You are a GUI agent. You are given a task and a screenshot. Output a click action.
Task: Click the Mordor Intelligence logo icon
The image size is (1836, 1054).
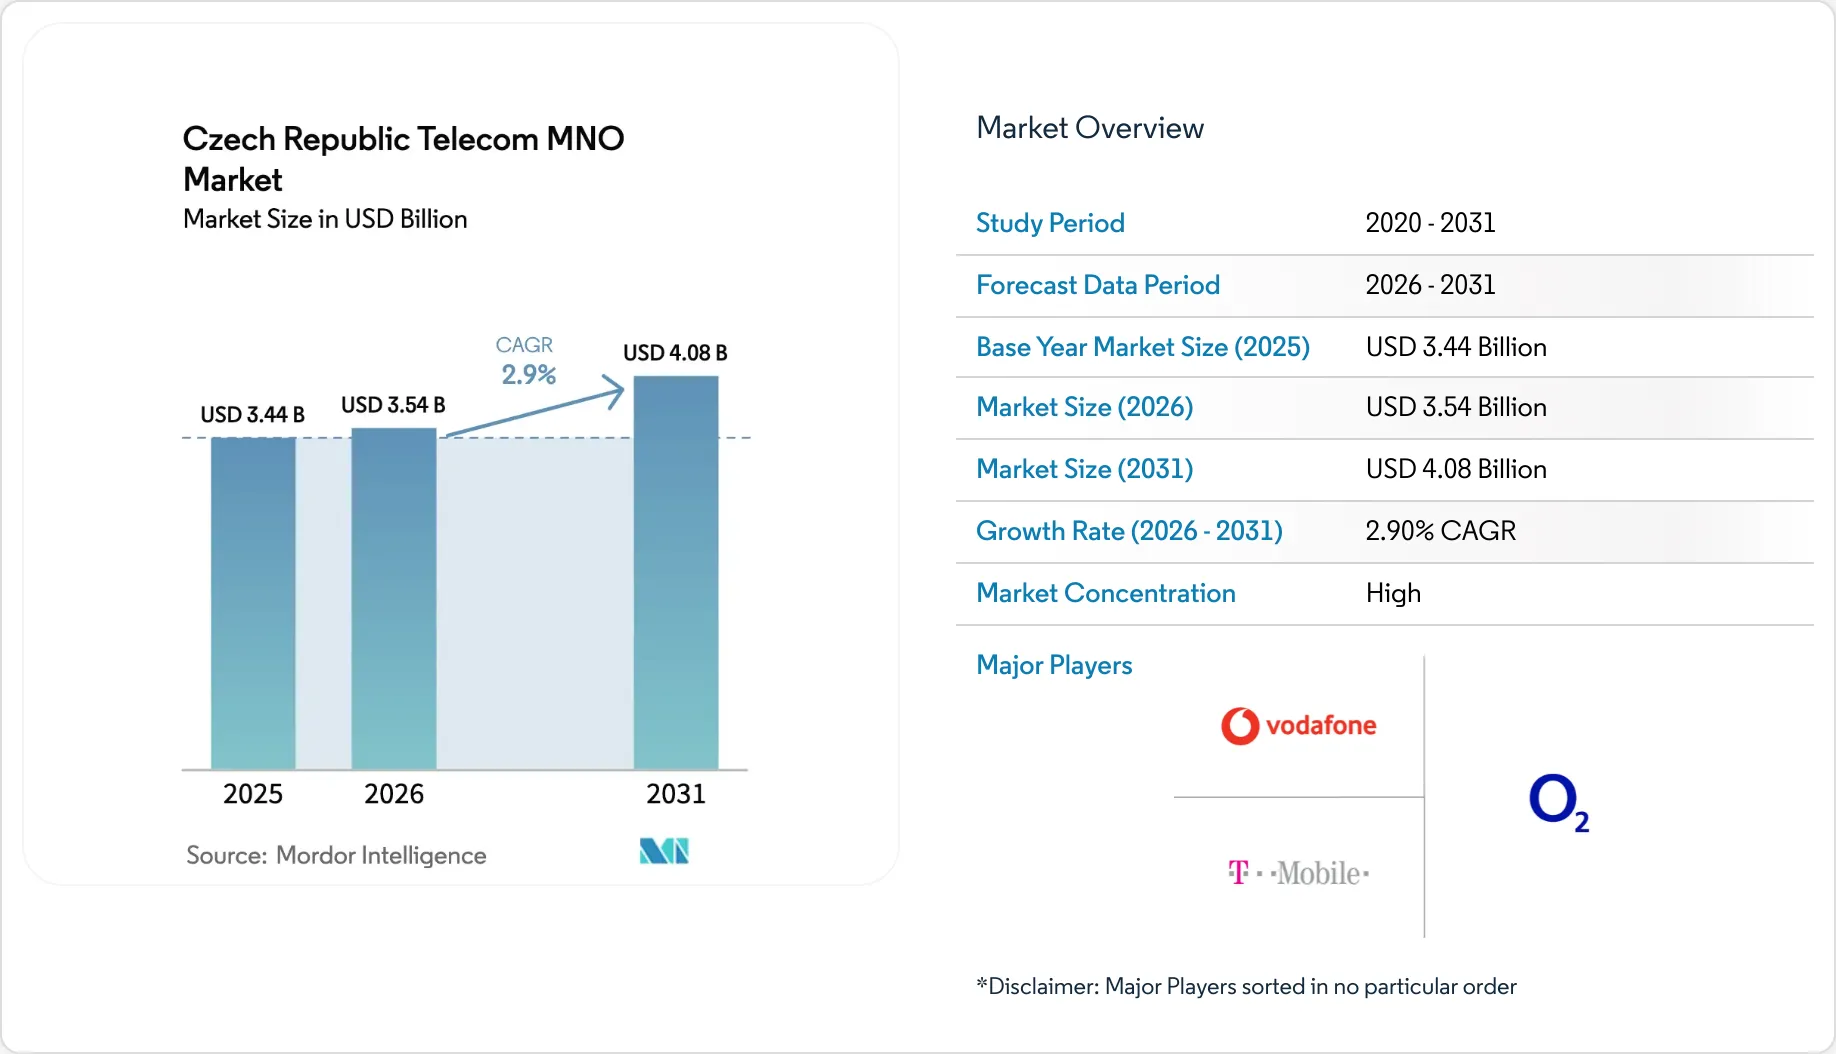coord(664,851)
